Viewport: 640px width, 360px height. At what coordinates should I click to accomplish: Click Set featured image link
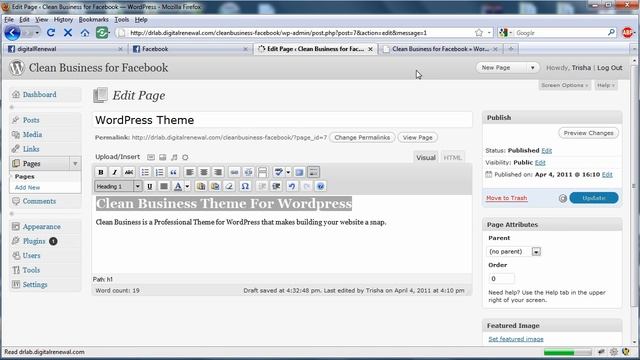516,339
